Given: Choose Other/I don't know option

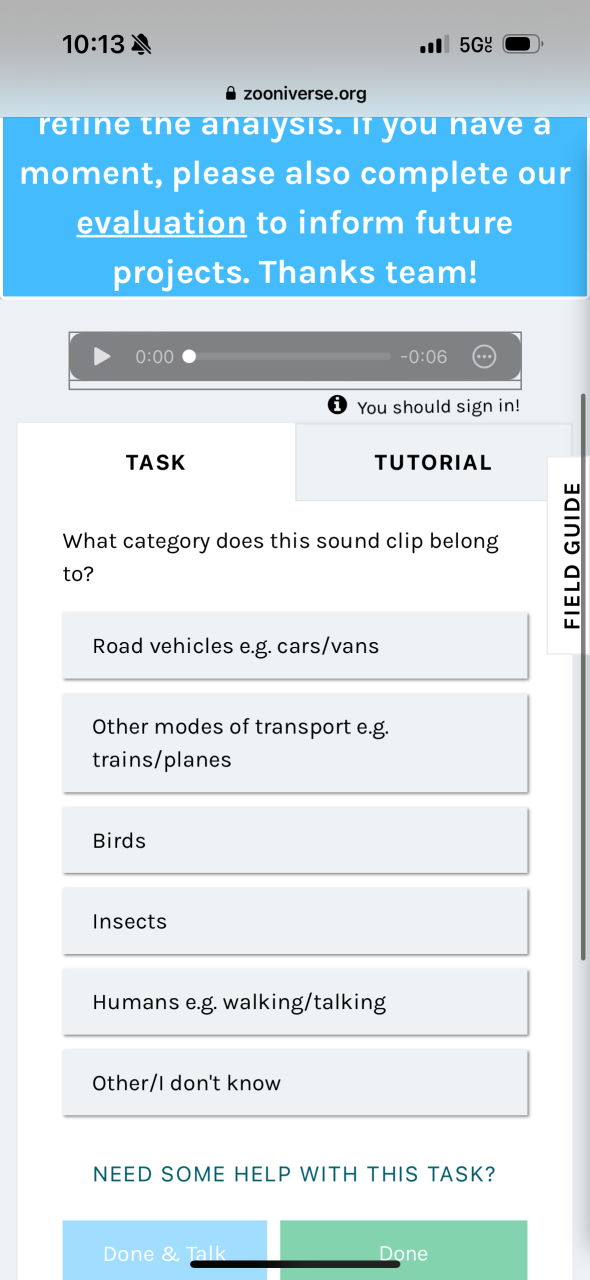Looking at the screenshot, I should [x=295, y=1083].
